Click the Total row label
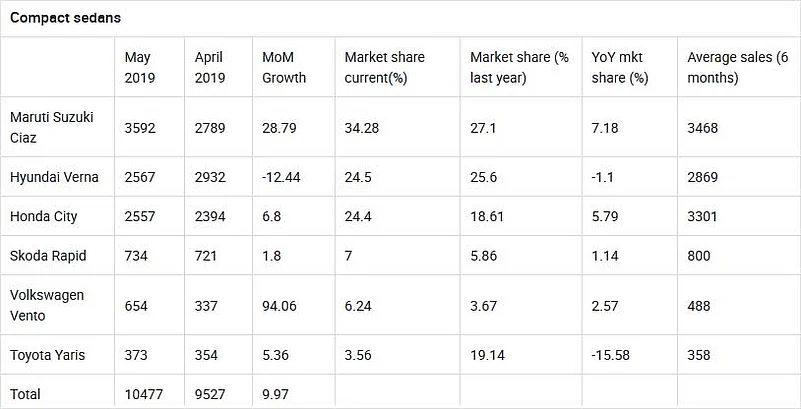801x409 pixels. point(25,393)
